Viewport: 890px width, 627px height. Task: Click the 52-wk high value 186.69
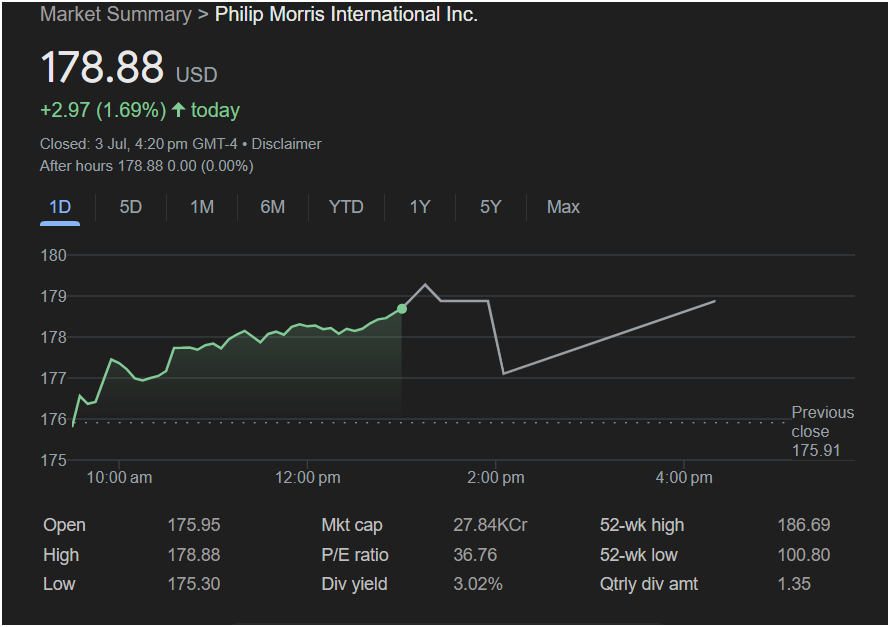pyautogui.click(x=804, y=525)
